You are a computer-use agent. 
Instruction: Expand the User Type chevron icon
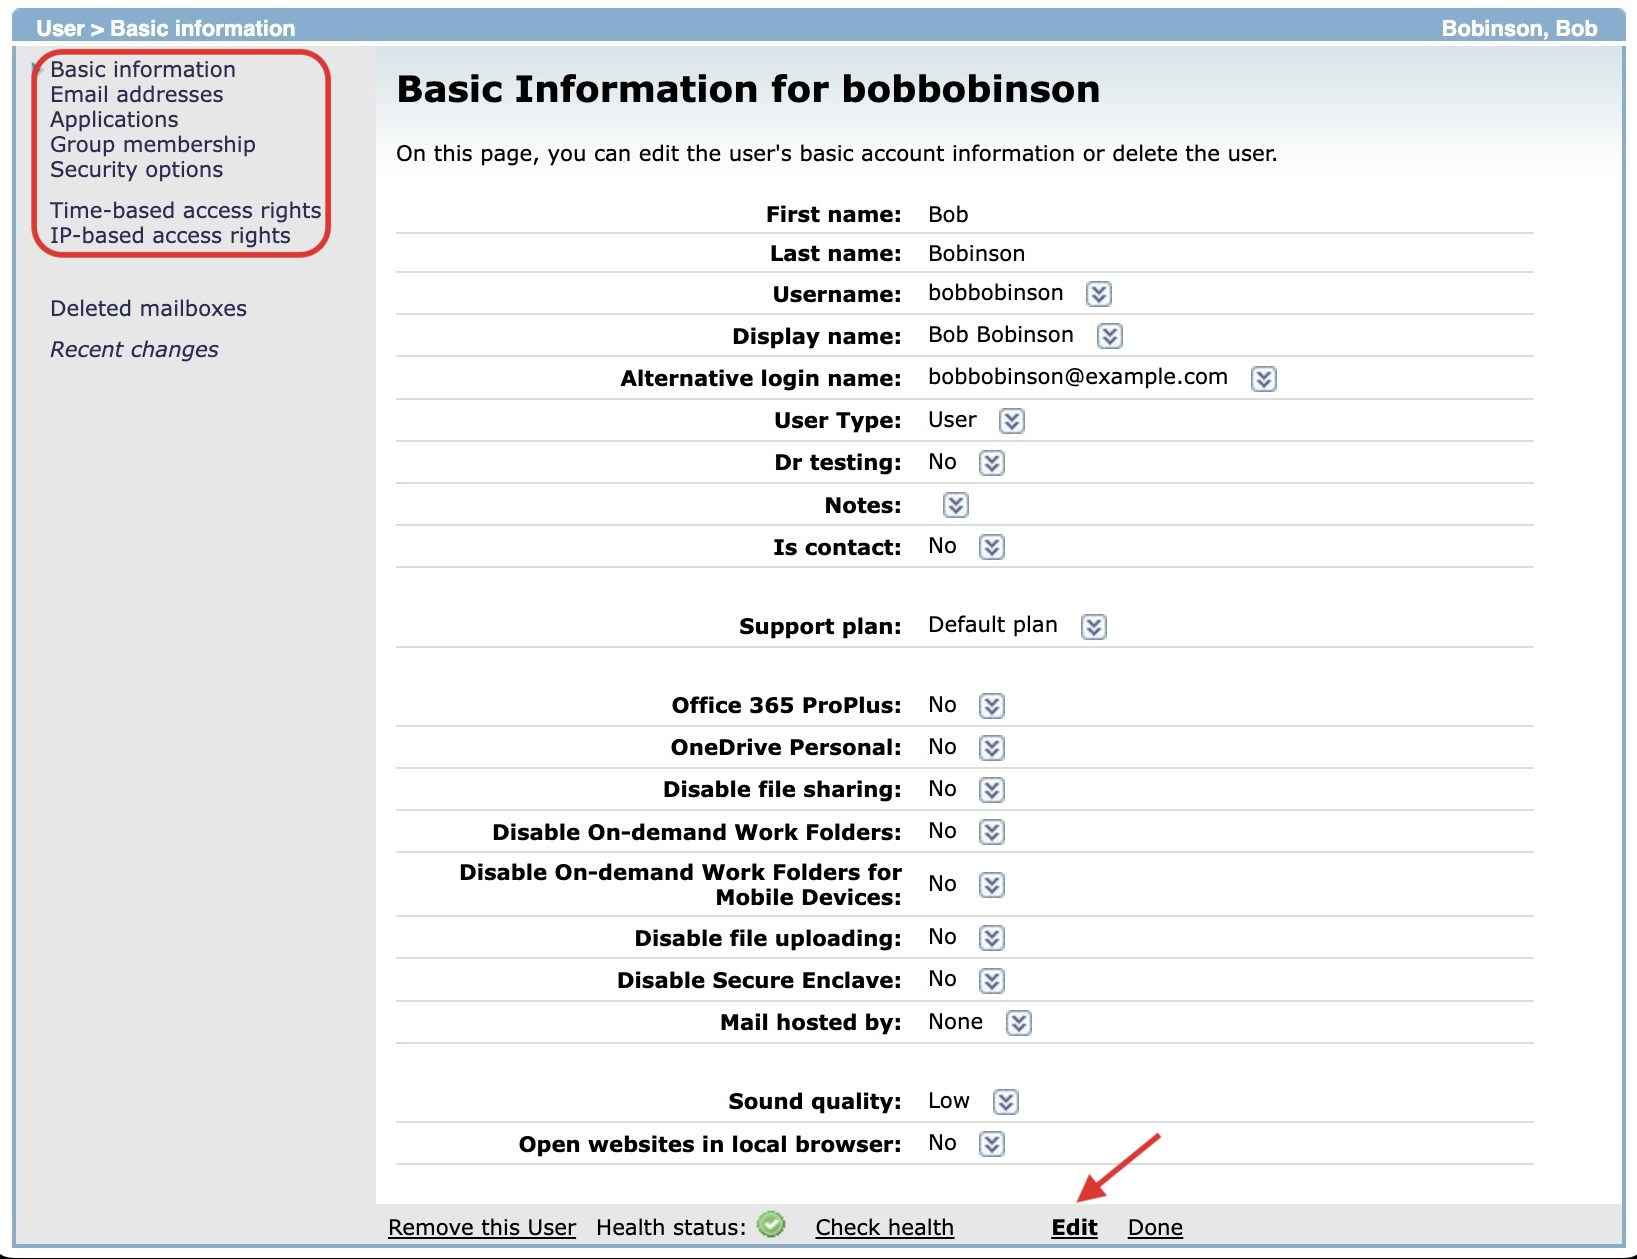pyautogui.click(x=1011, y=421)
